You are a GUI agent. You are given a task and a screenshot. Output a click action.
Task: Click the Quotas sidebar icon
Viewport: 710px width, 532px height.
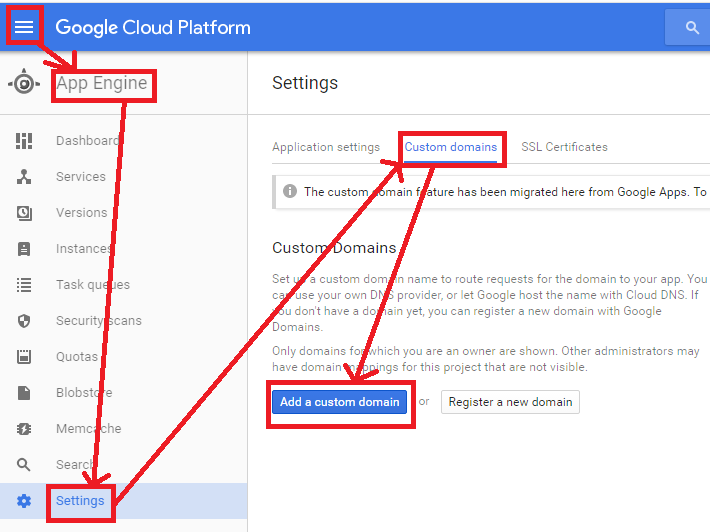pos(25,357)
